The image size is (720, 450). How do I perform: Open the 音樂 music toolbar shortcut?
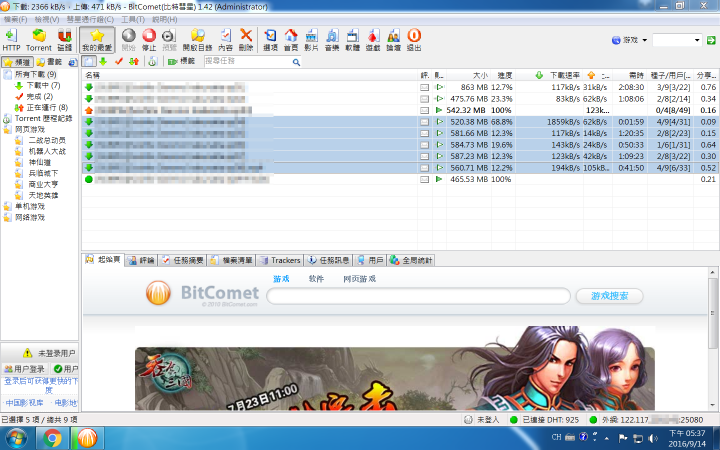[332, 40]
